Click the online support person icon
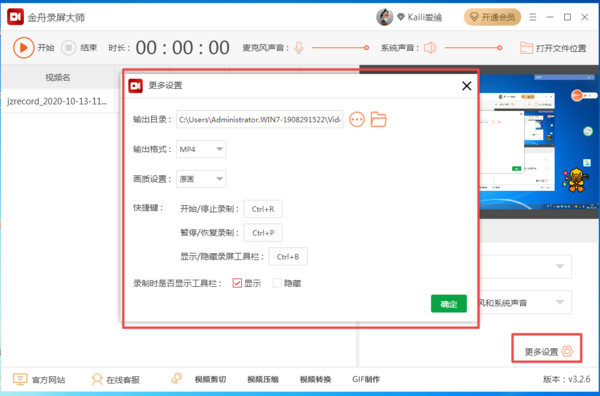Screen dimensions: 600x396 [97, 379]
